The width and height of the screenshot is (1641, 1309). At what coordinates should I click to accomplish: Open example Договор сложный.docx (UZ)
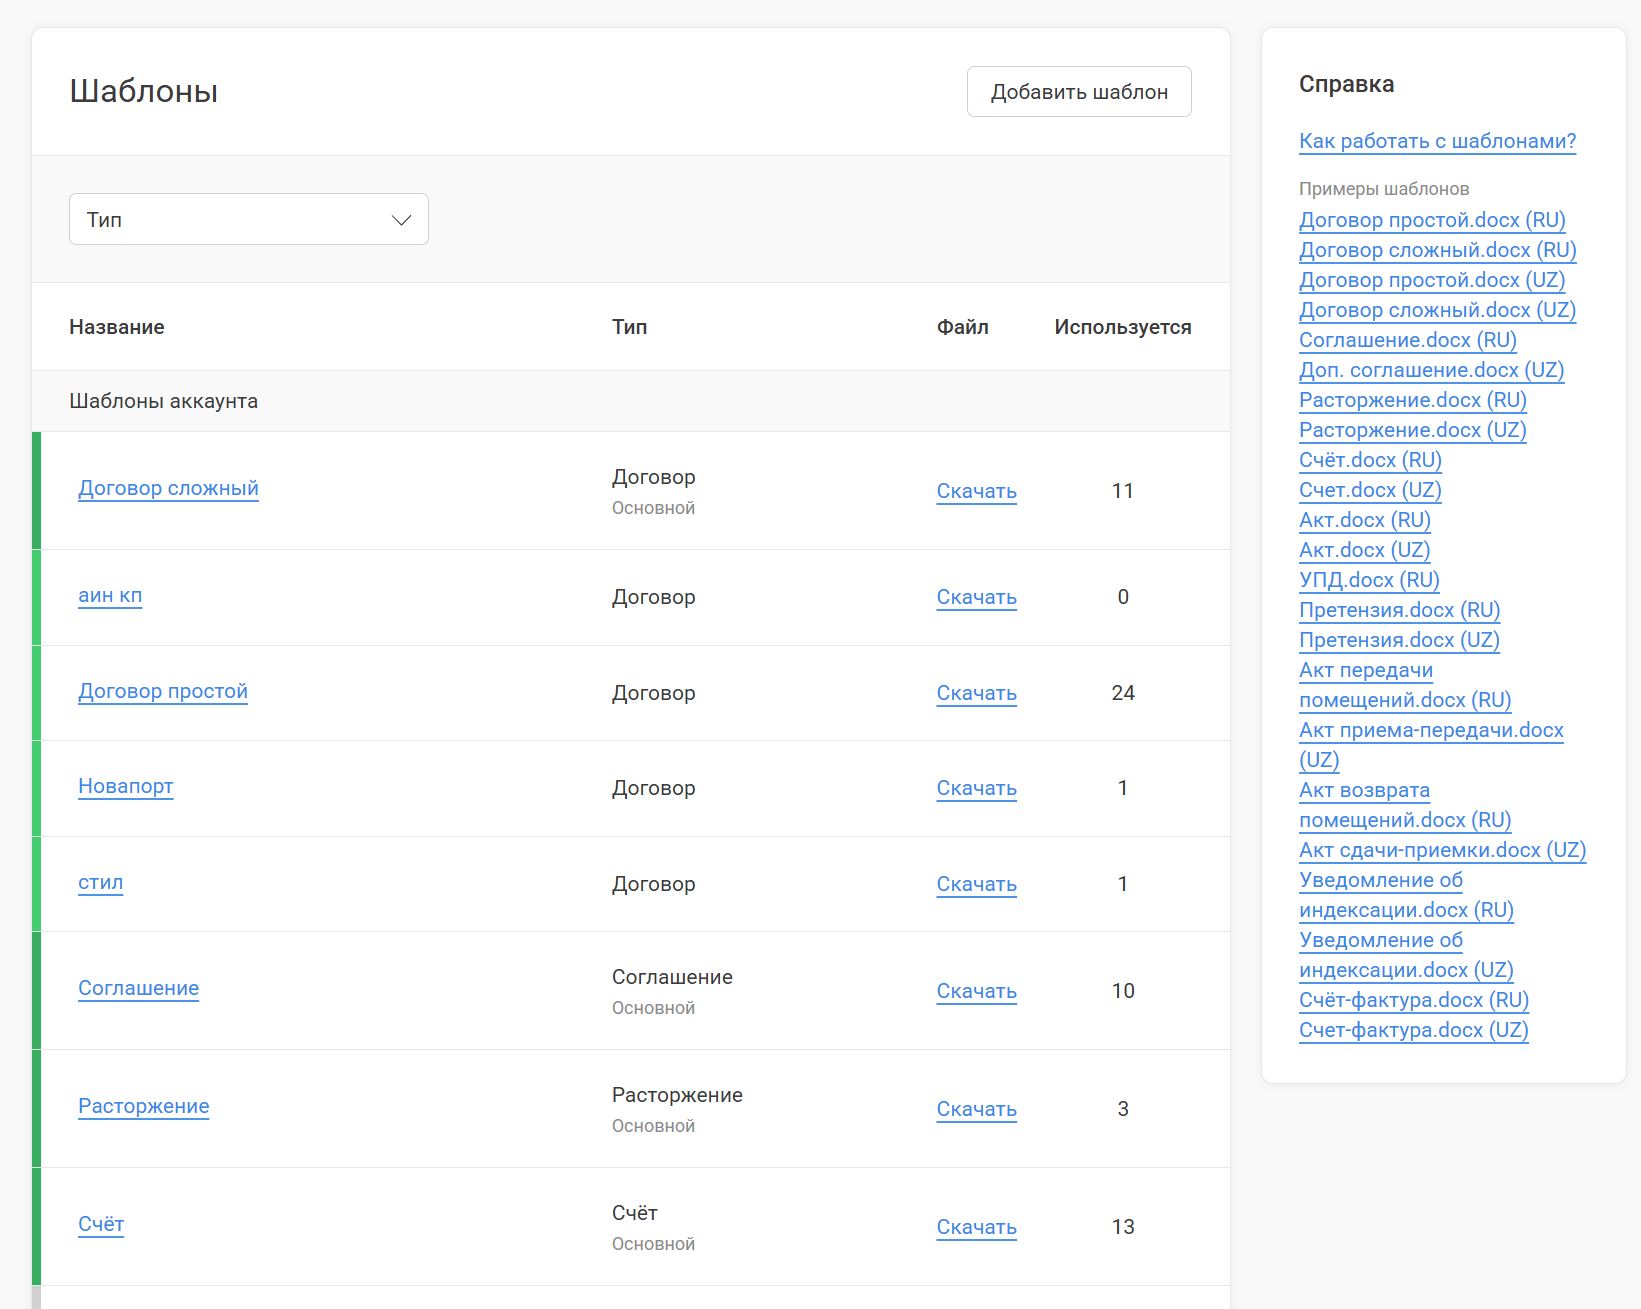point(1438,310)
